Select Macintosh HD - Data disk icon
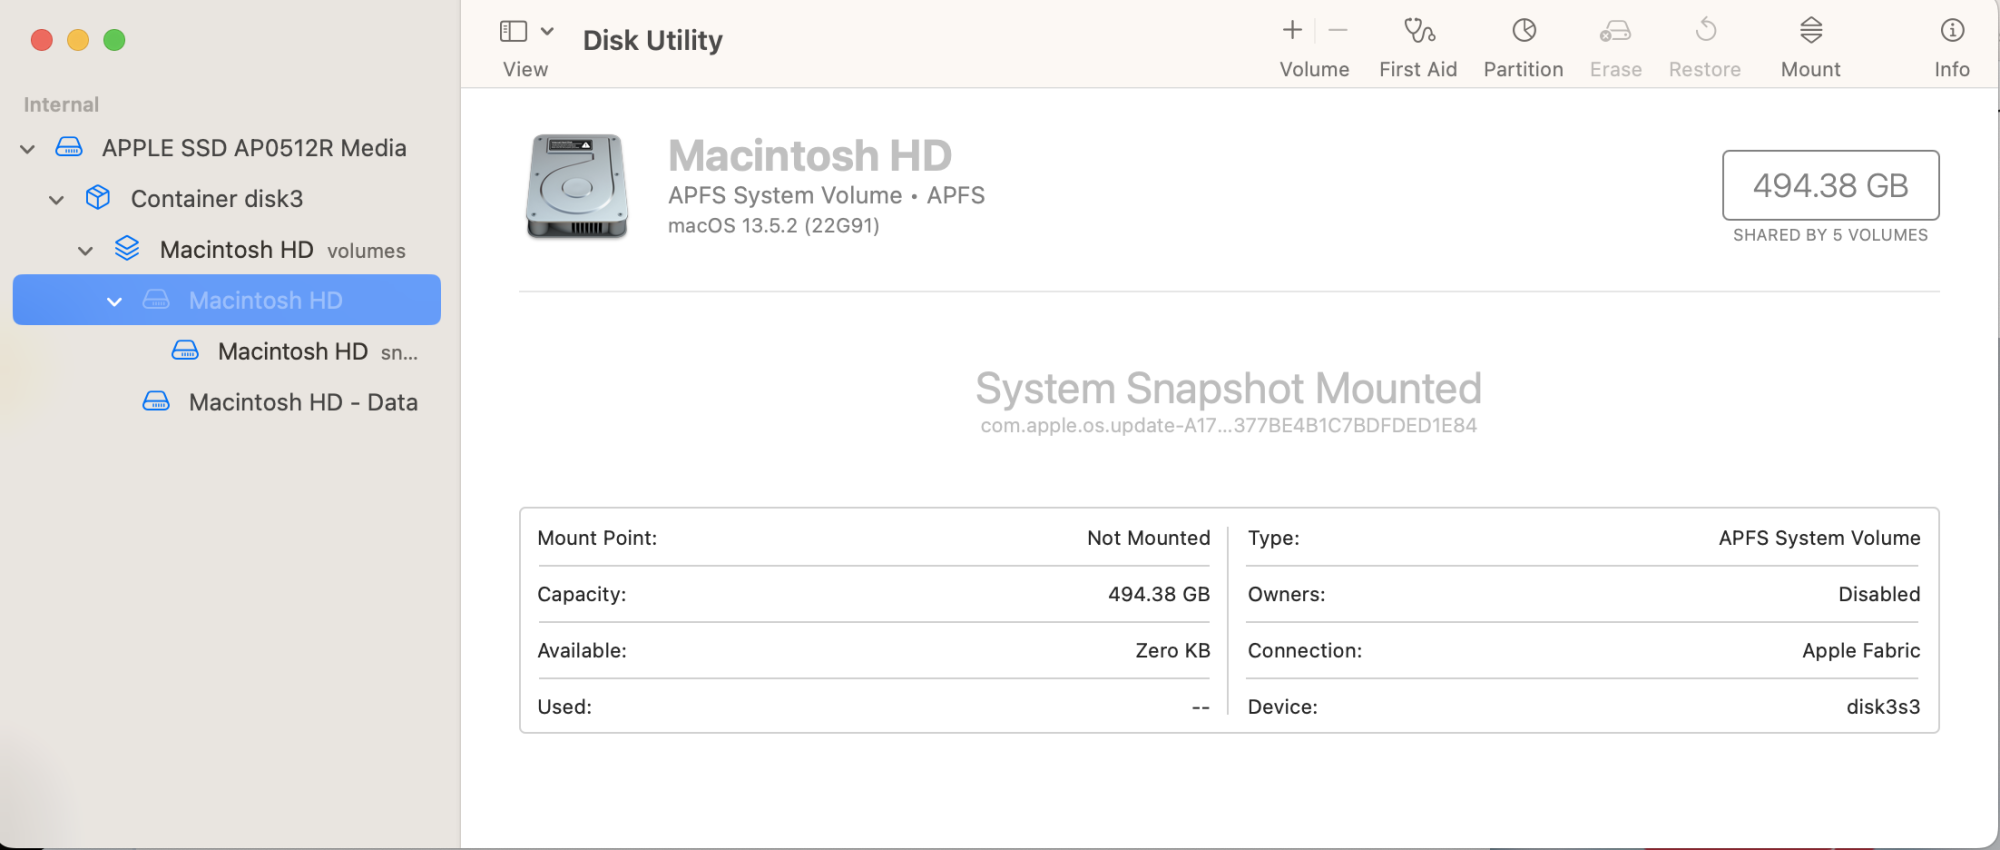 tap(156, 401)
